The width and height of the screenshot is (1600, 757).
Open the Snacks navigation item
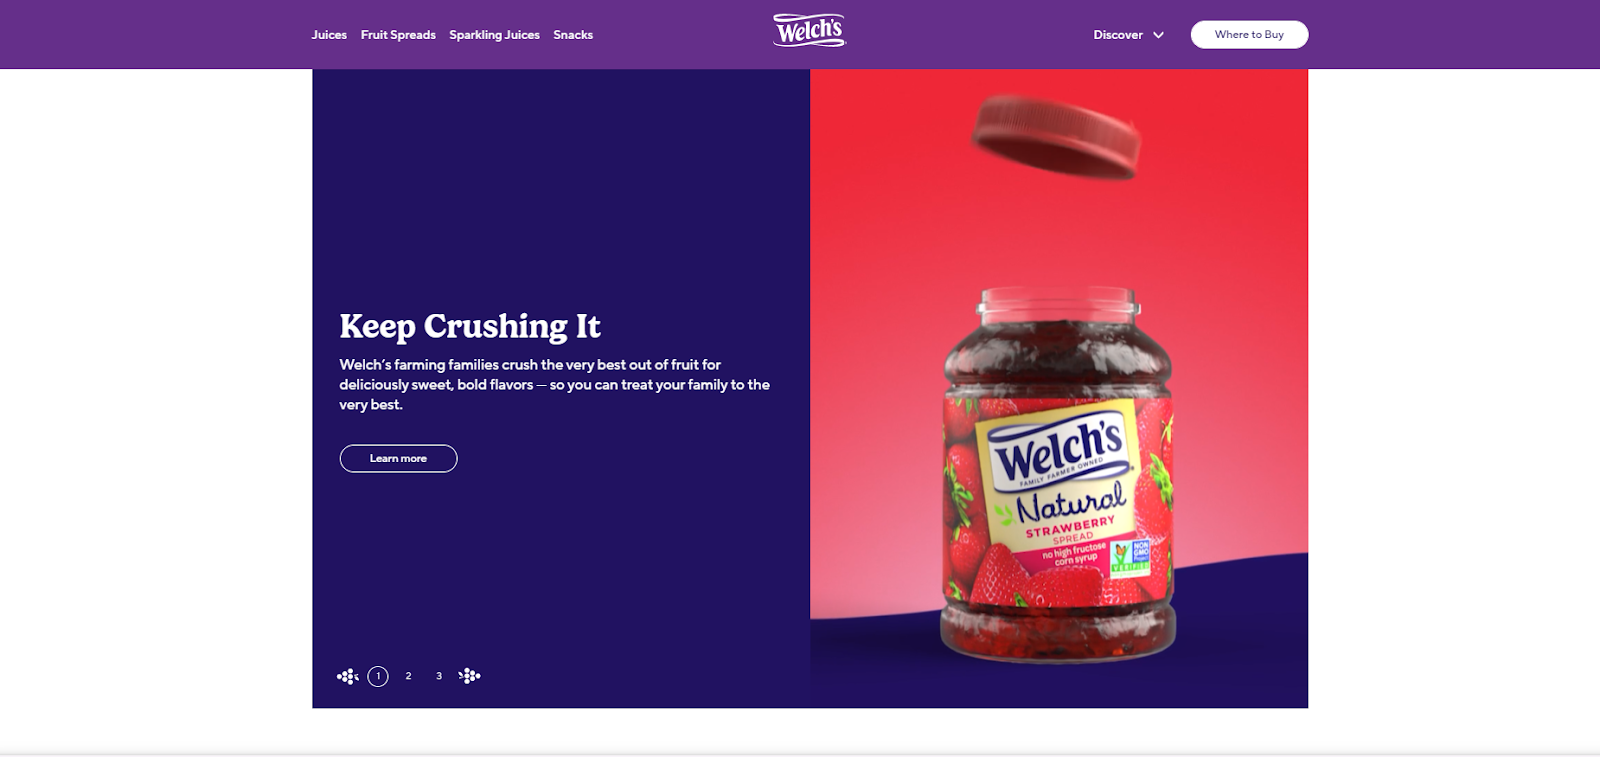(x=573, y=35)
